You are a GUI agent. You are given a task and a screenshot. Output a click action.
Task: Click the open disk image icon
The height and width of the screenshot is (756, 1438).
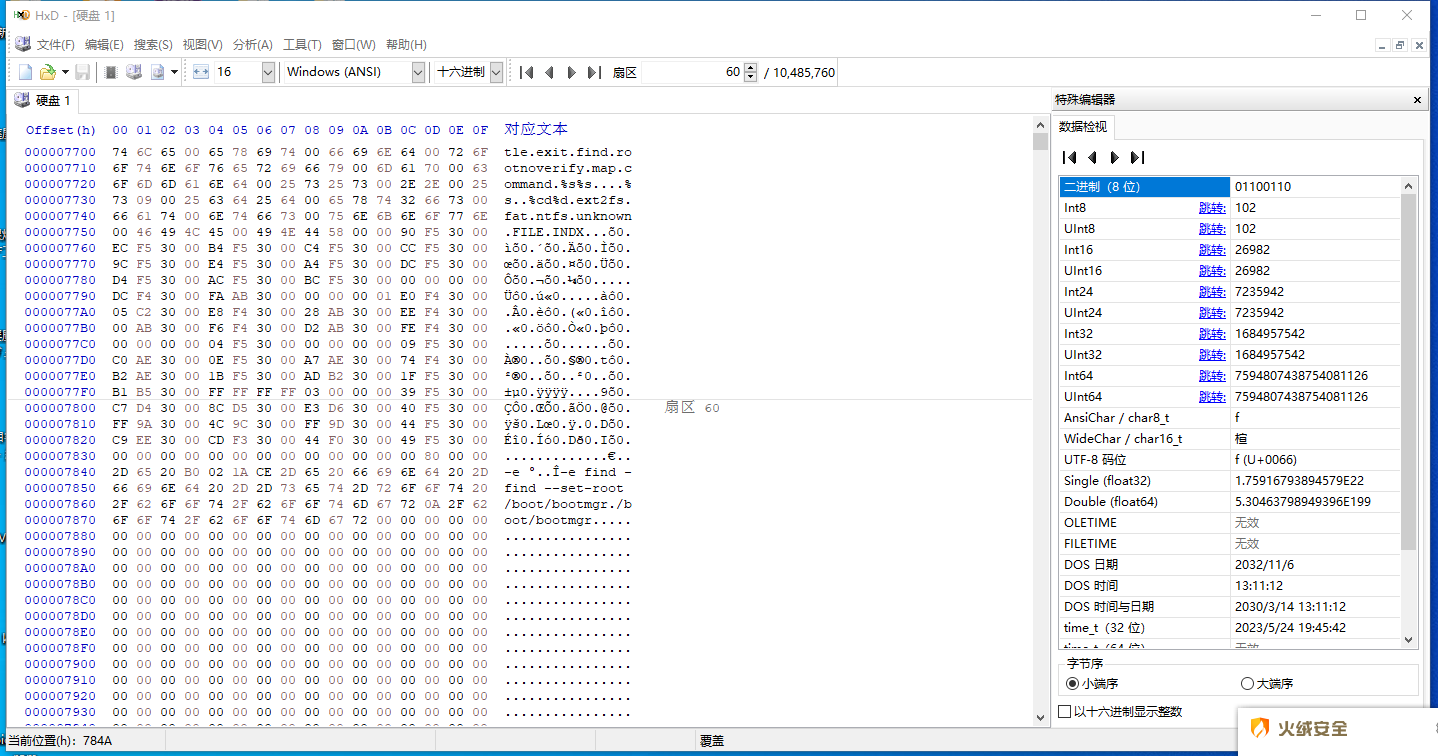[x=157, y=72]
